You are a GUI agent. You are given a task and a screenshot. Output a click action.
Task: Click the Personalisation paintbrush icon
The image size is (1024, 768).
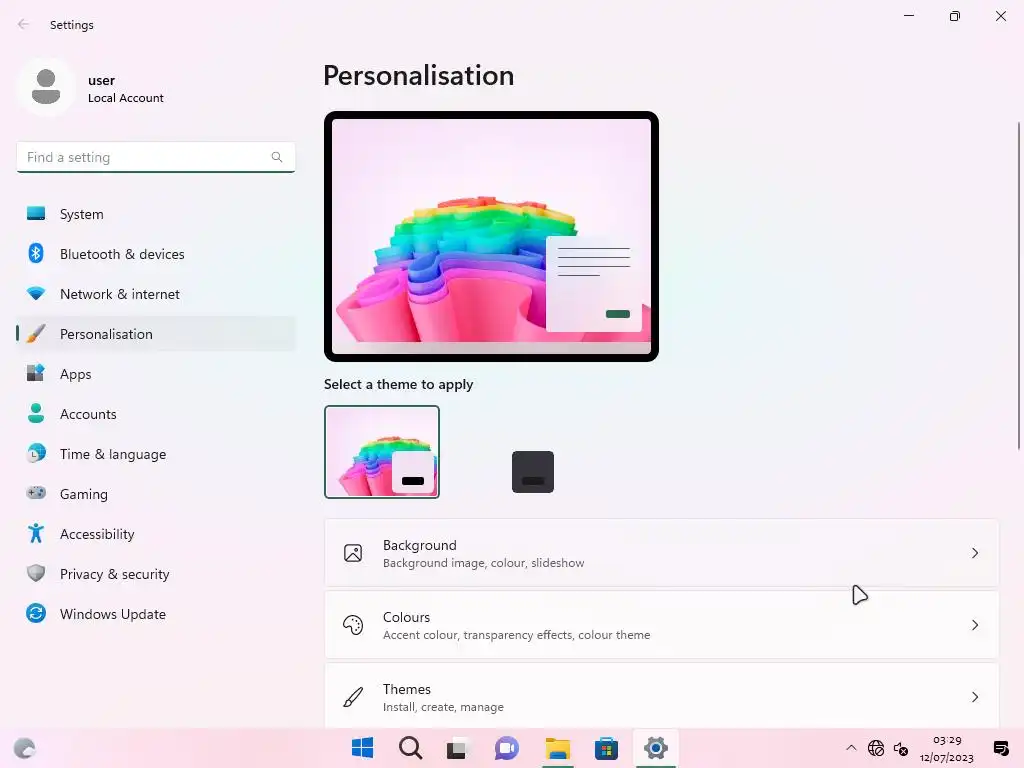pyautogui.click(x=36, y=334)
